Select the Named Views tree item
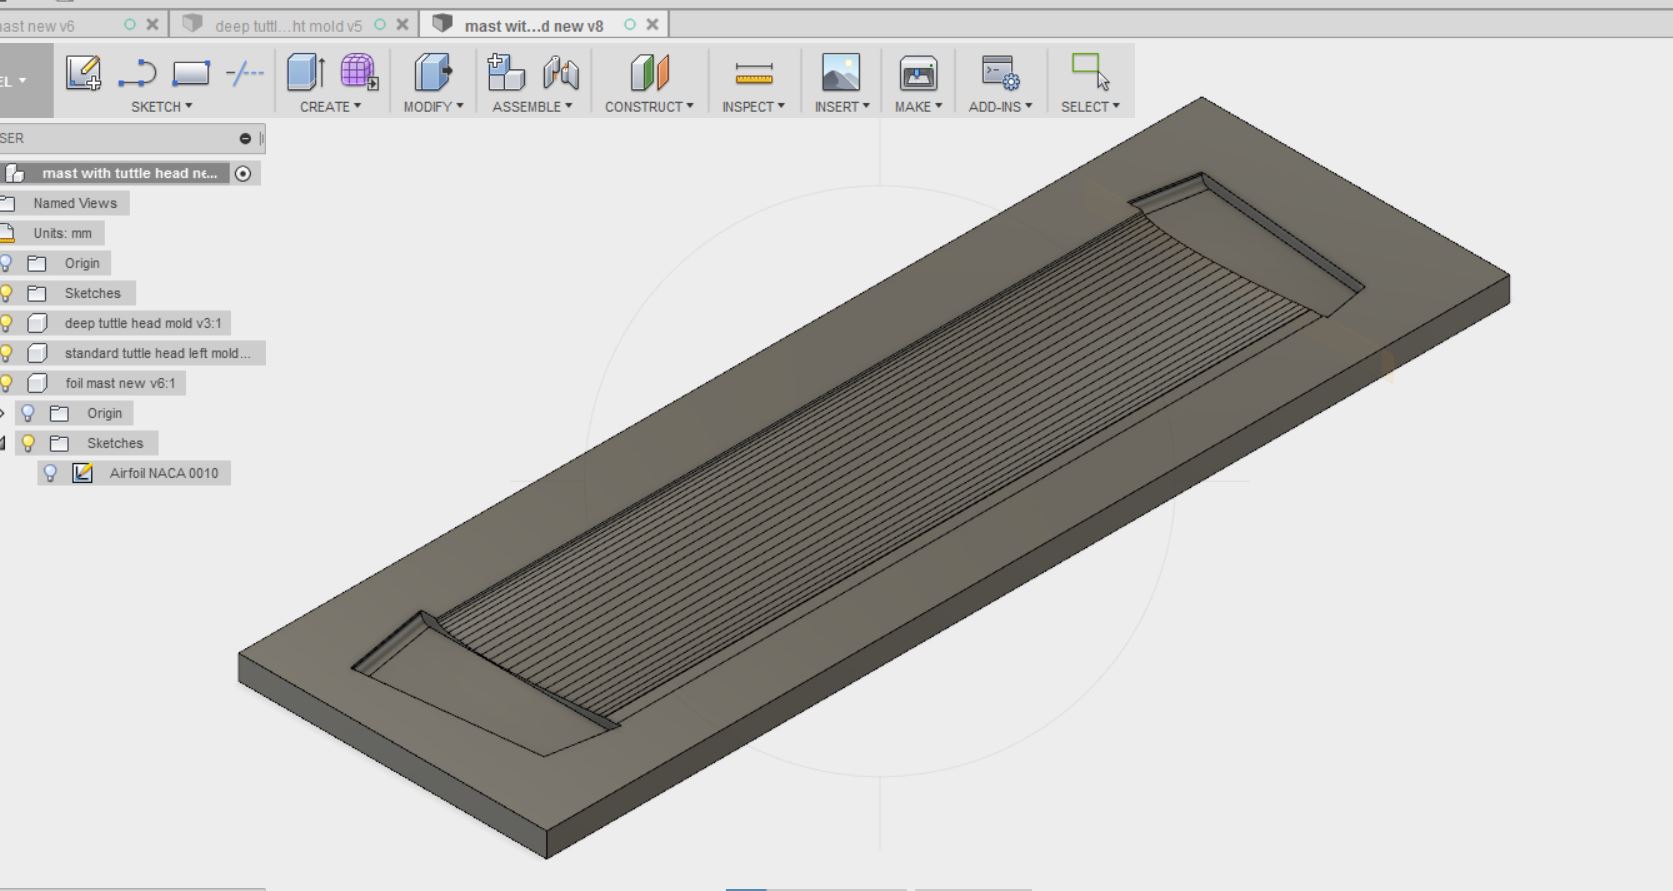This screenshot has height=891, width=1673. [x=75, y=203]
